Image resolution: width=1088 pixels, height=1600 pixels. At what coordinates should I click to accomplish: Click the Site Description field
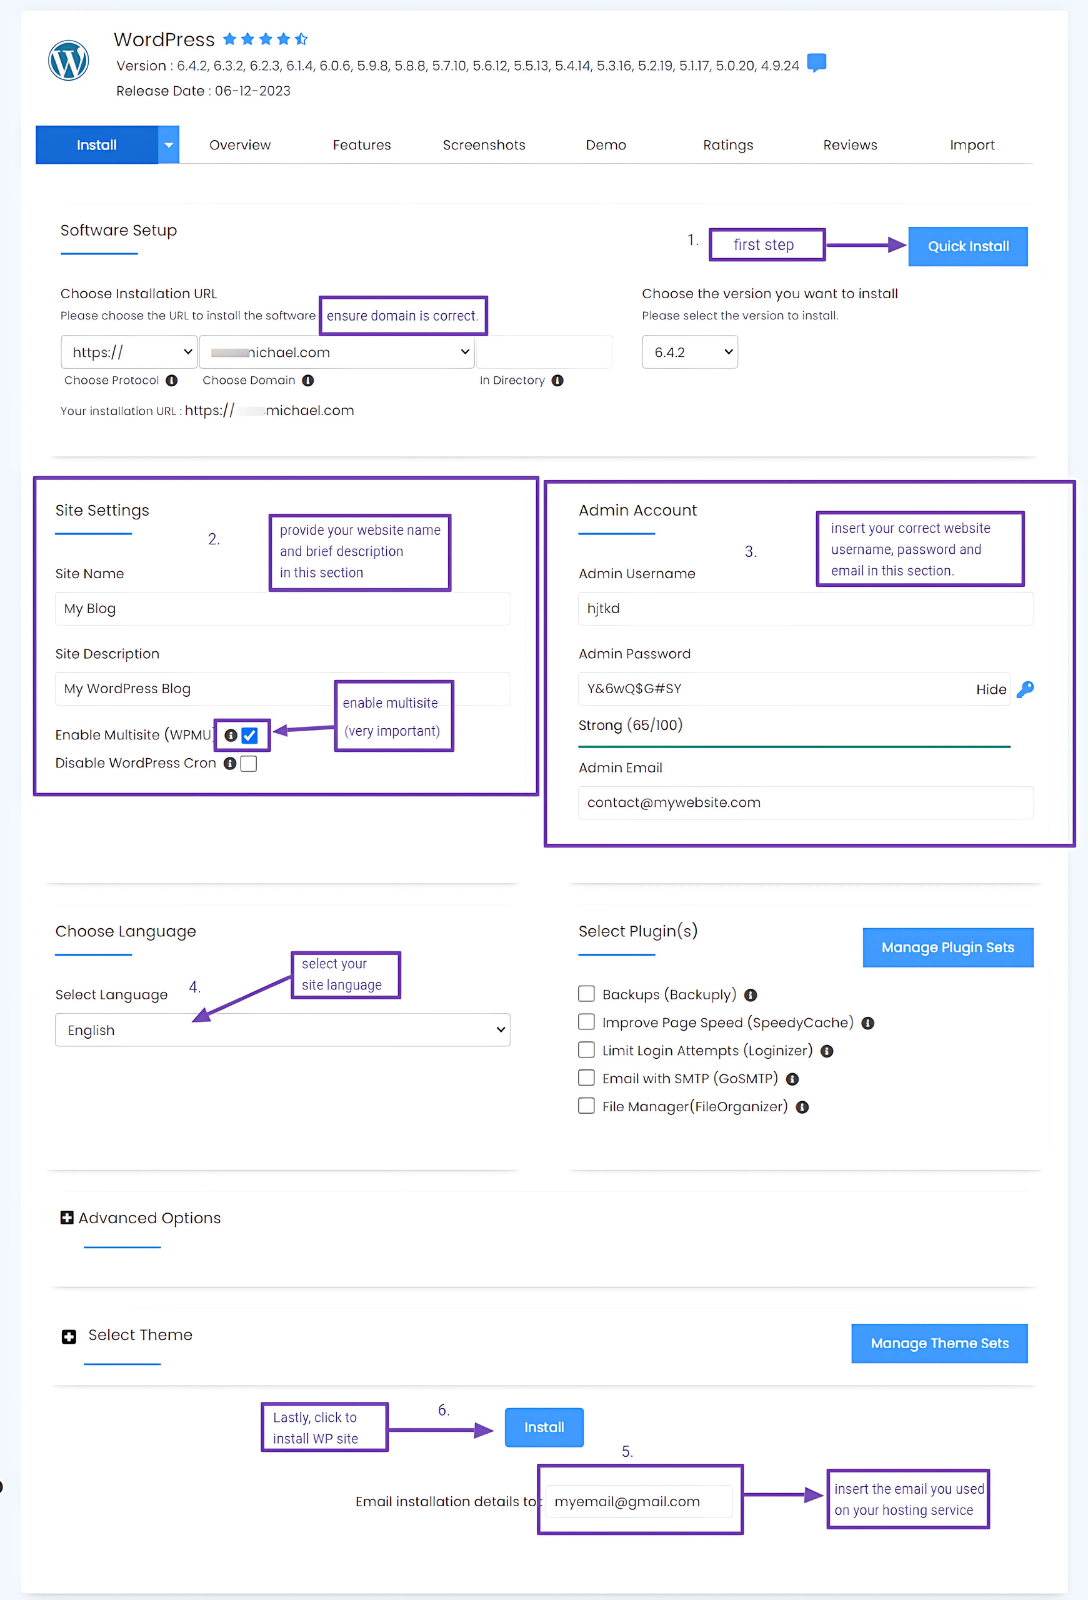click(x=283, y=689)
